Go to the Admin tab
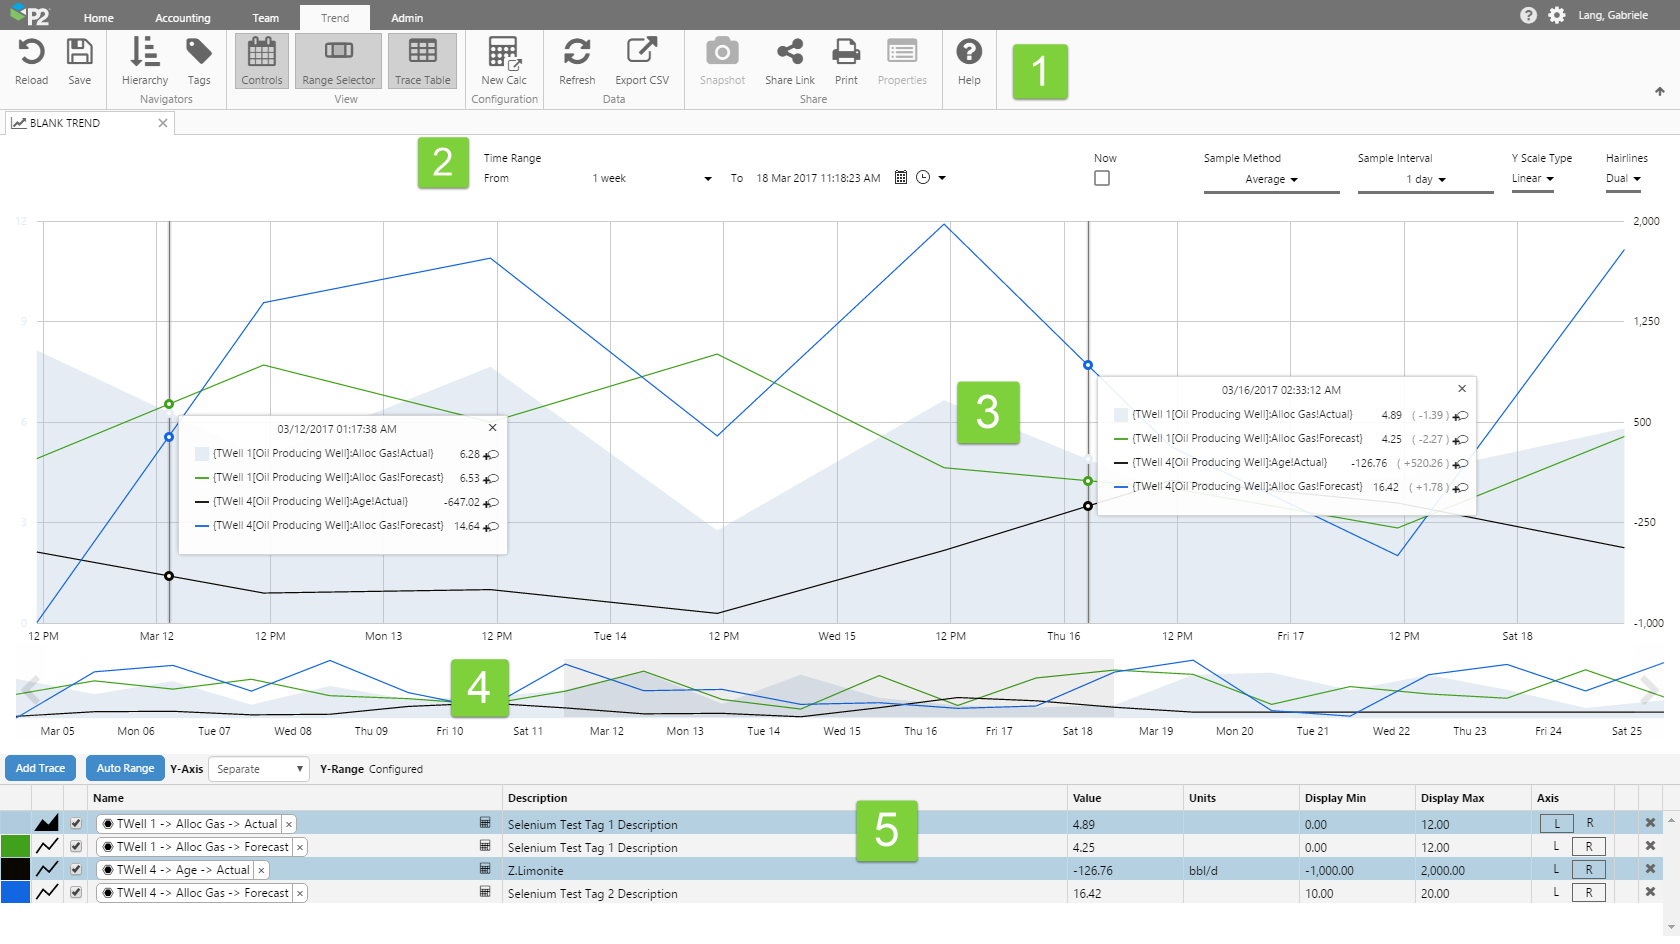Screen dimensions: 1680x944 [407, 18]
